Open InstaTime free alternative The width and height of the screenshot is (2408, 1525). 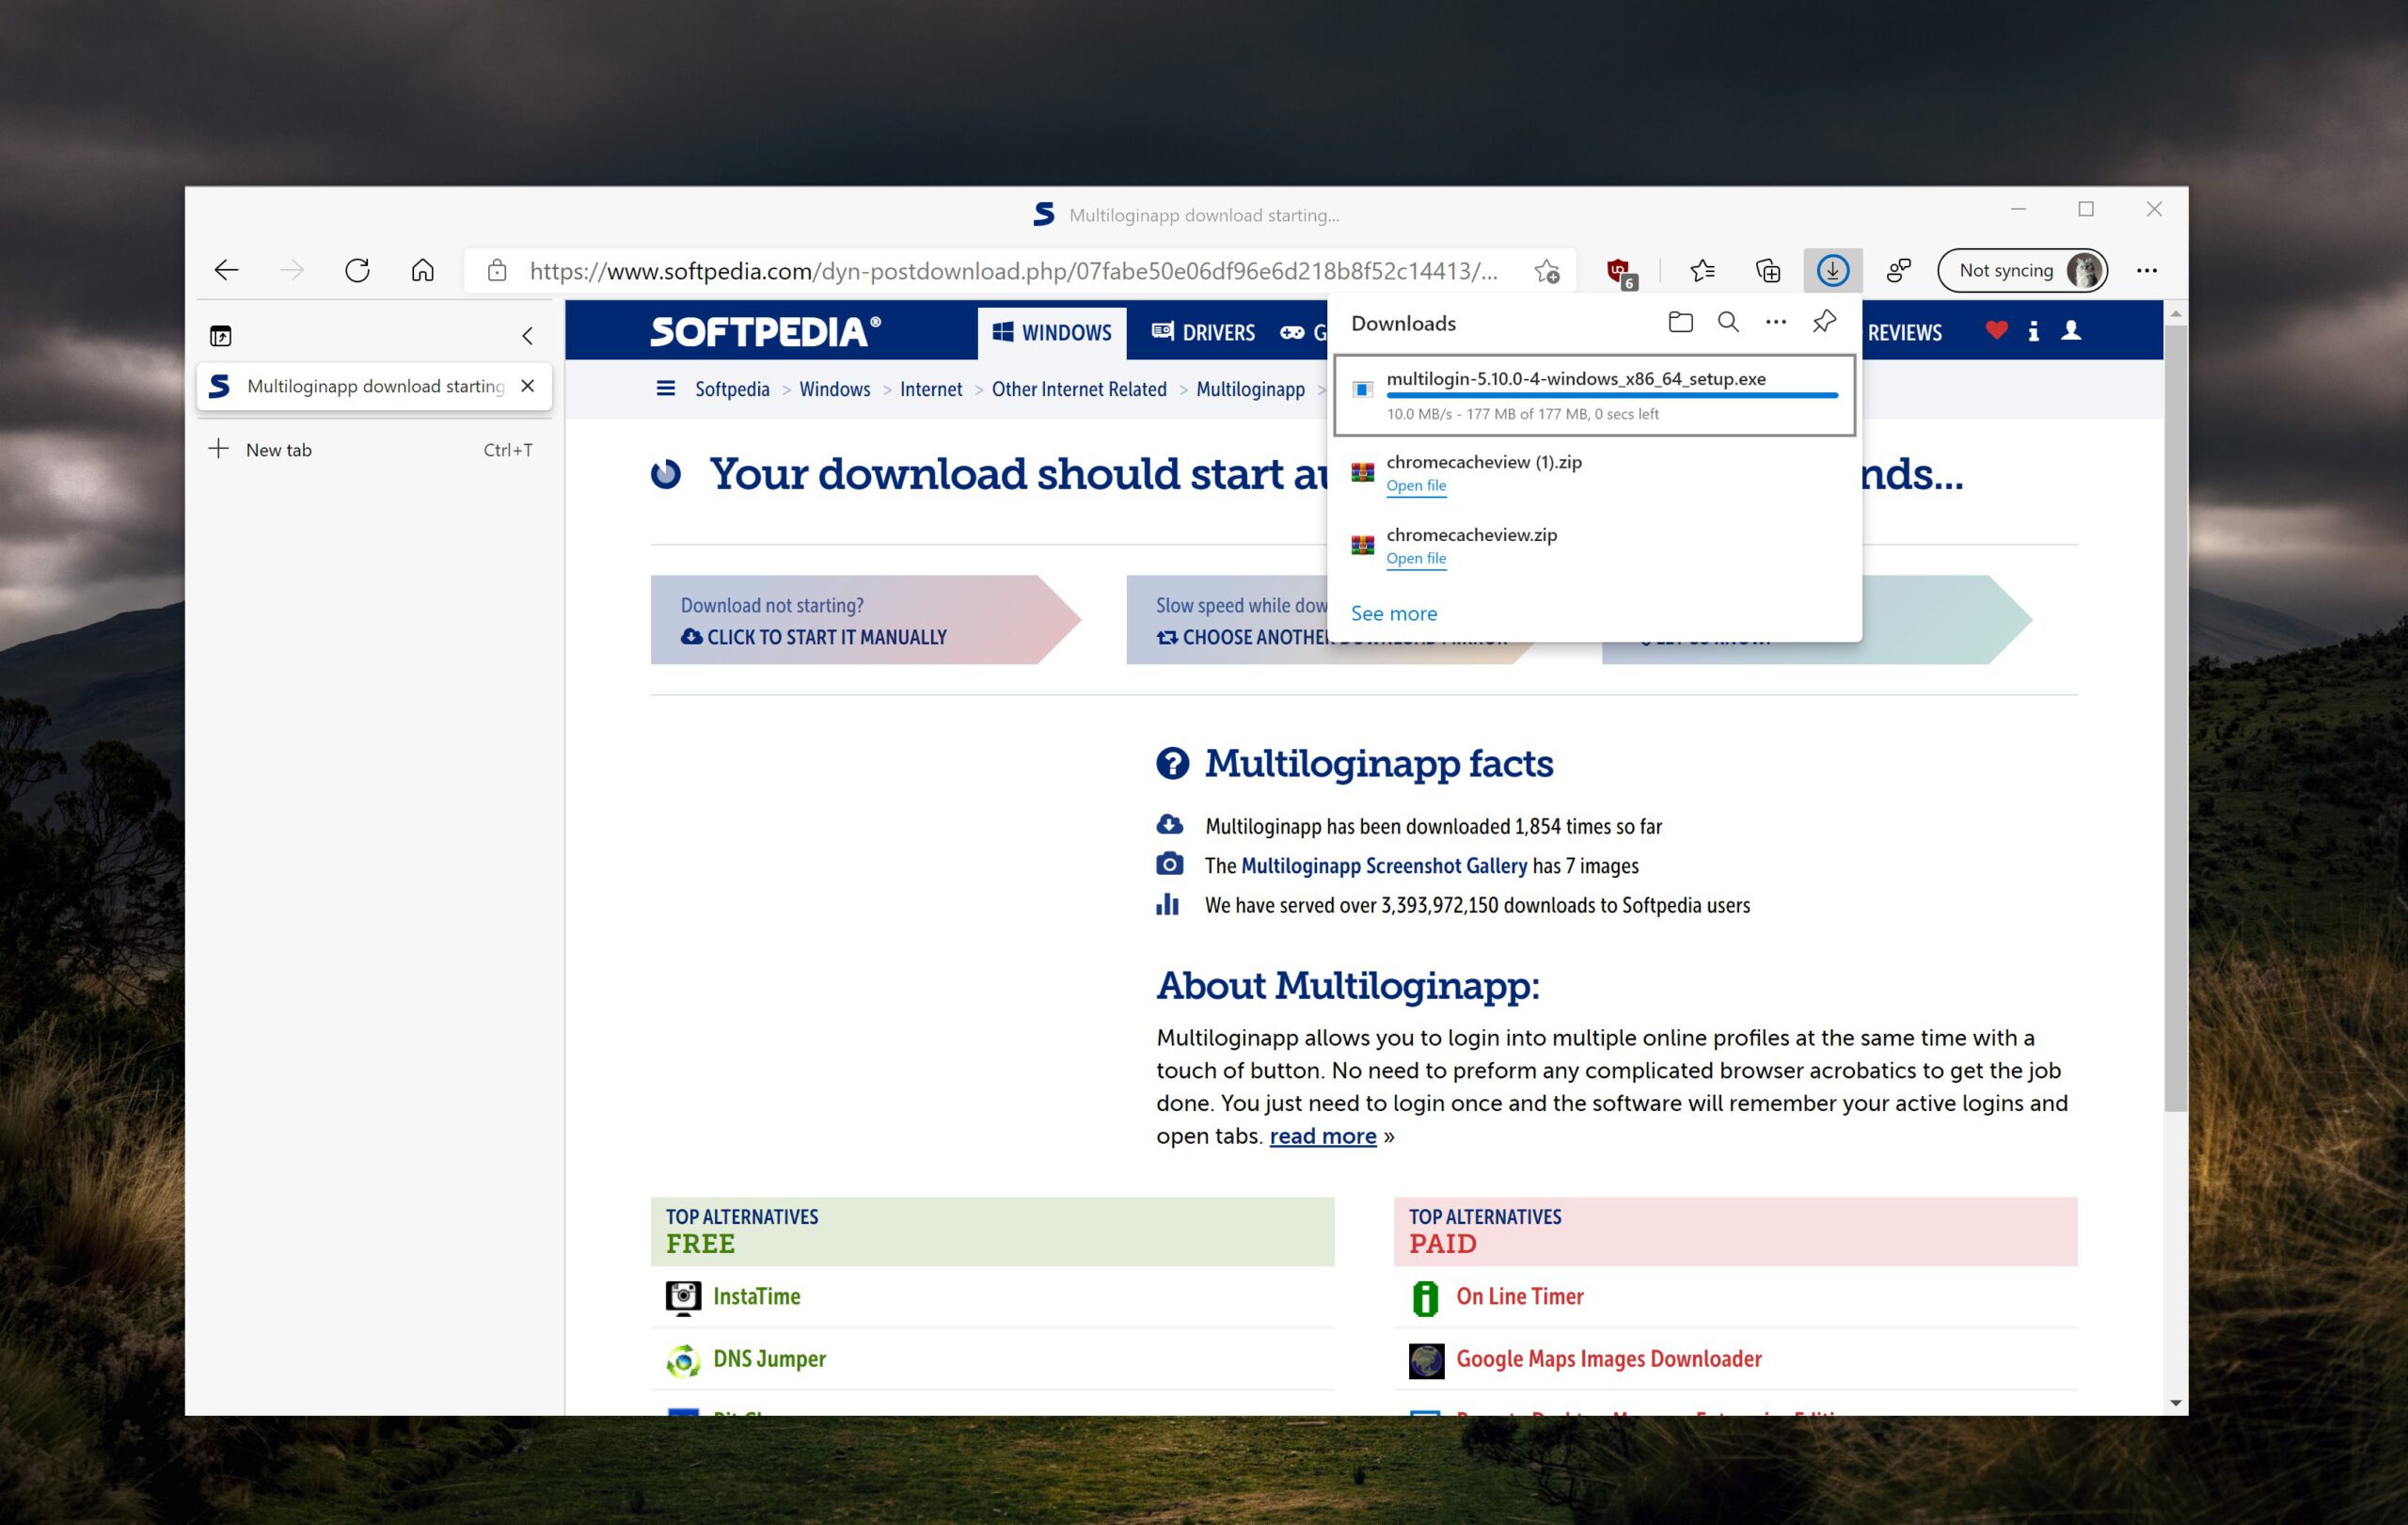756,1297
